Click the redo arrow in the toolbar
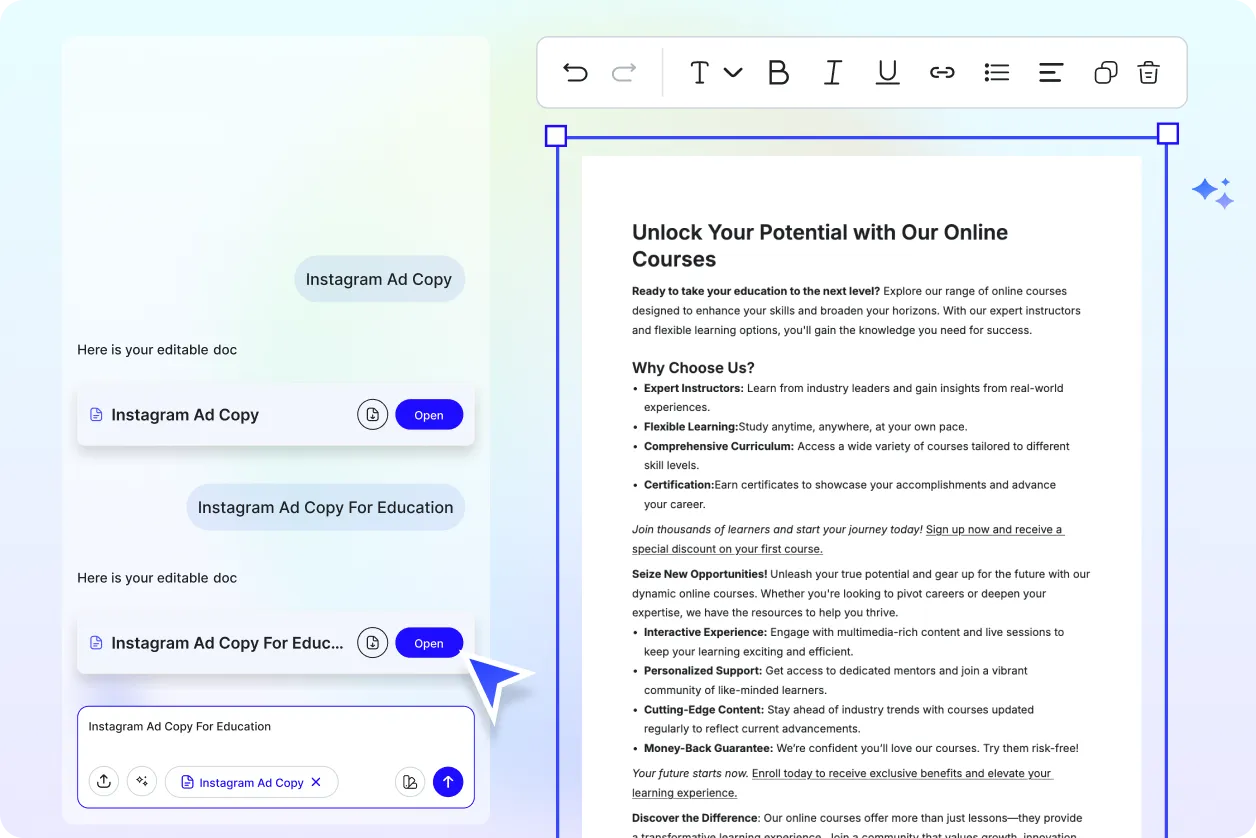The height and width of the screenshot is (838, 1256). click(624, 72)
